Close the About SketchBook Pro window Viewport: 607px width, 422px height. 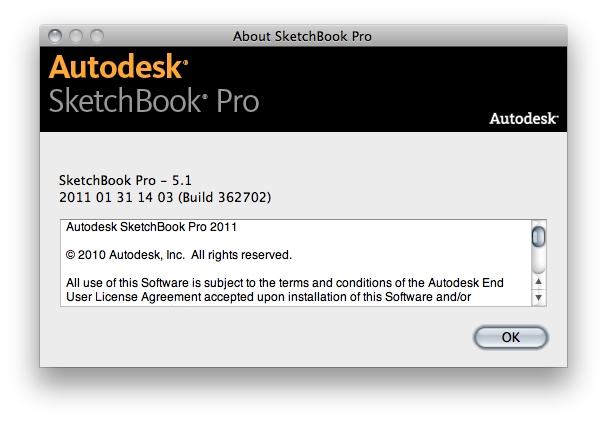click(57, 36)
